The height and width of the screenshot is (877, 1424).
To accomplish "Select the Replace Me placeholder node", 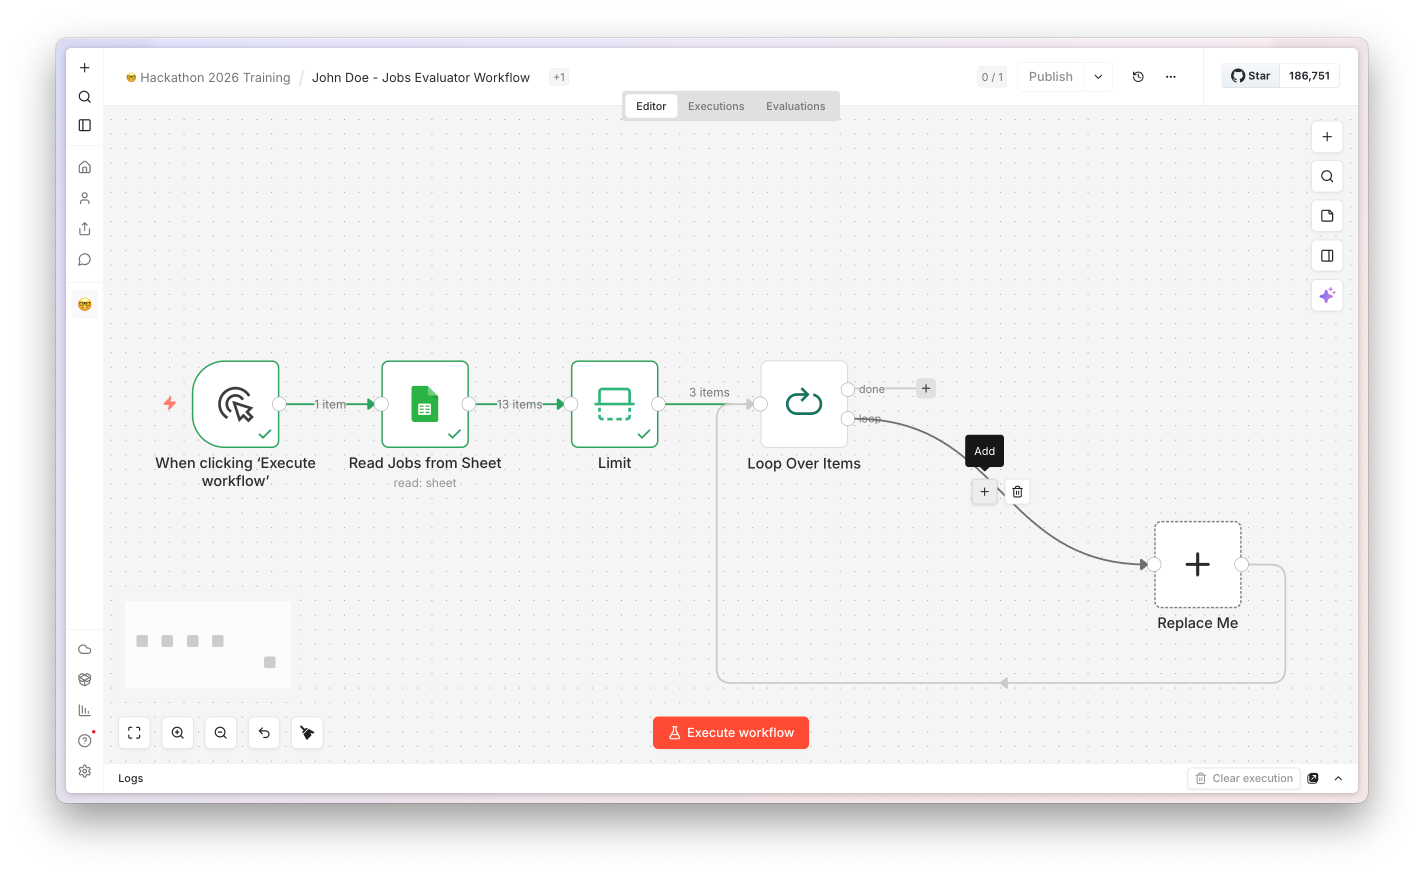I will tap(1198, 564).
